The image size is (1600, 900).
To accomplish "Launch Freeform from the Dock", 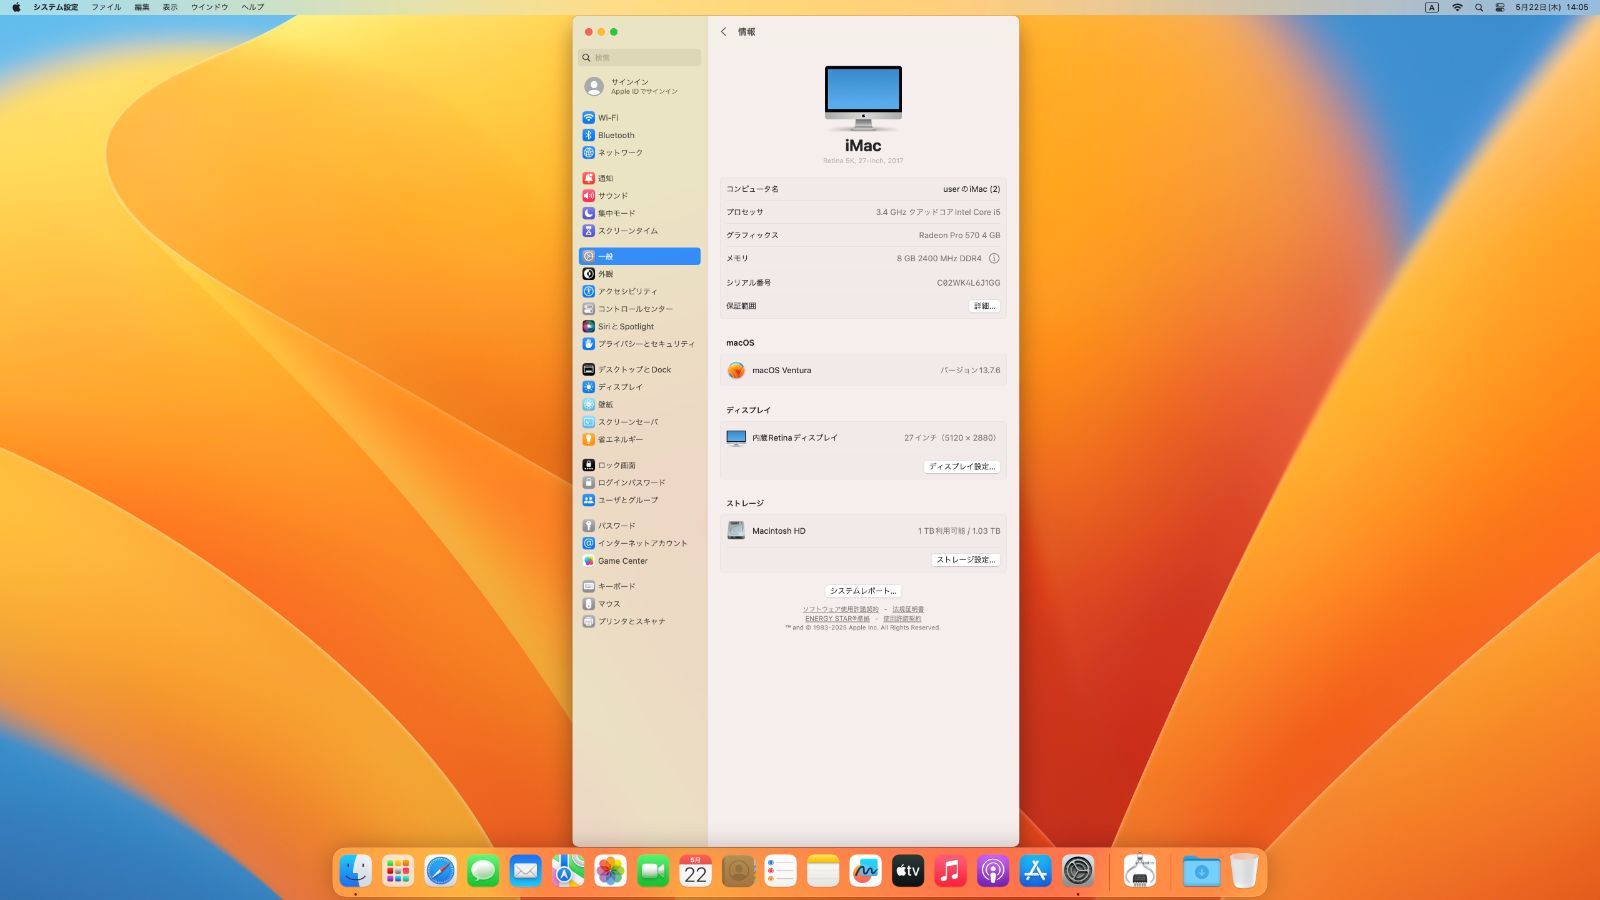I will click(865, 871).
